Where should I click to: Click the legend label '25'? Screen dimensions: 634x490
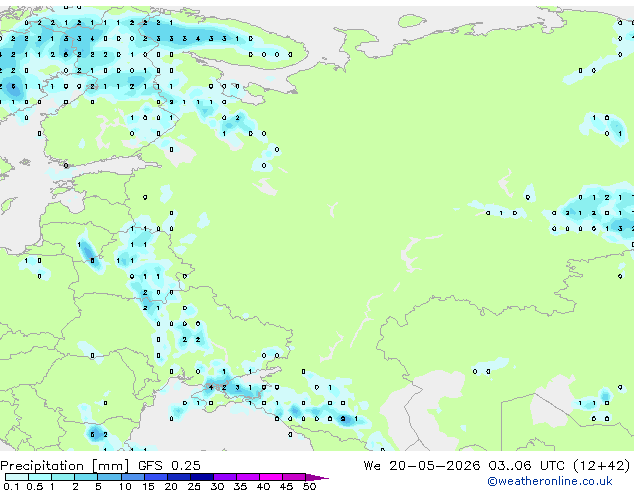pos(194,486)
